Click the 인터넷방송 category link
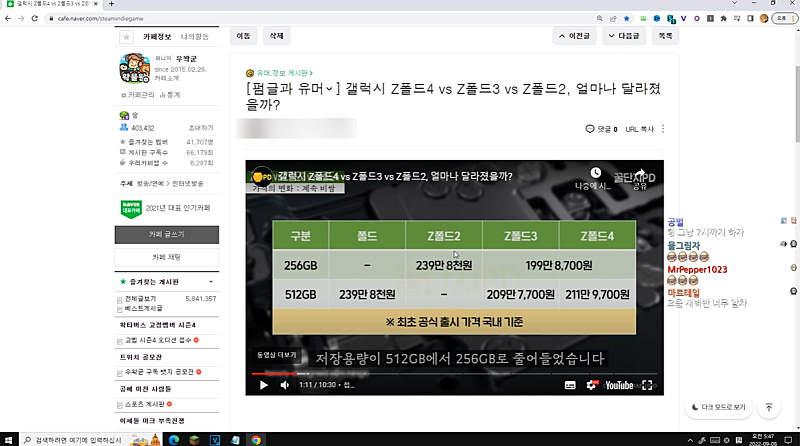 pos(187,183)
